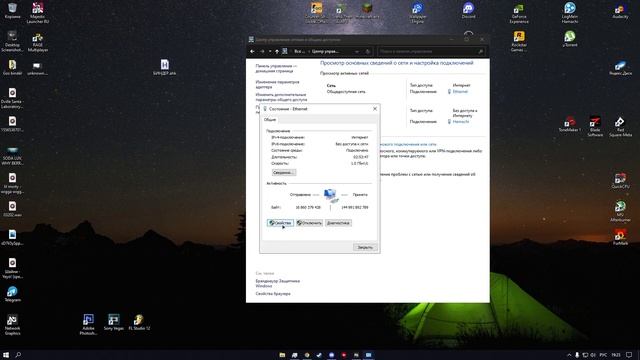Open Sony Vegas desktop icon

point(113,322)
